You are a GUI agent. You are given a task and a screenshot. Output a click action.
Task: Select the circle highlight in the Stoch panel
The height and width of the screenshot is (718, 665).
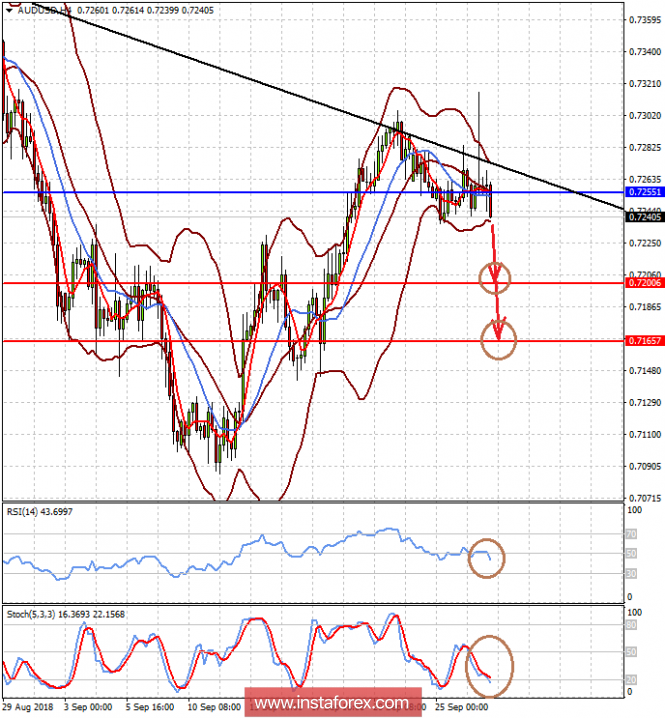coord(492,664)
